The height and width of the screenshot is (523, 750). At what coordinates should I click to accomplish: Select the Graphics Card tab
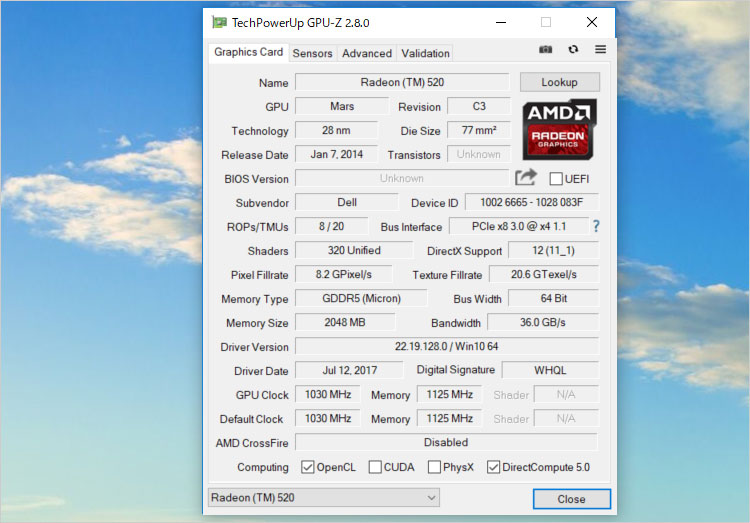(x=248, y=52)
